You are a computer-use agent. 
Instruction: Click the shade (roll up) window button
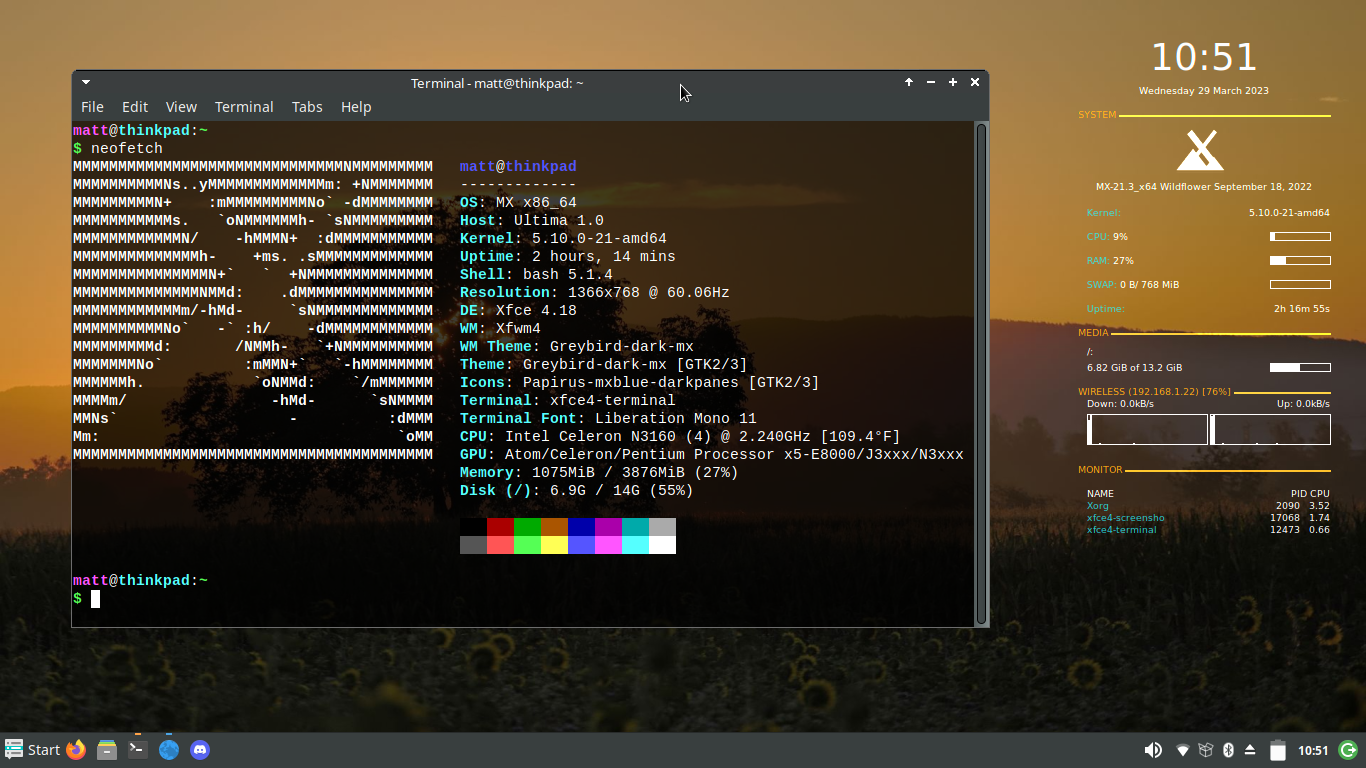pos(909,82)
